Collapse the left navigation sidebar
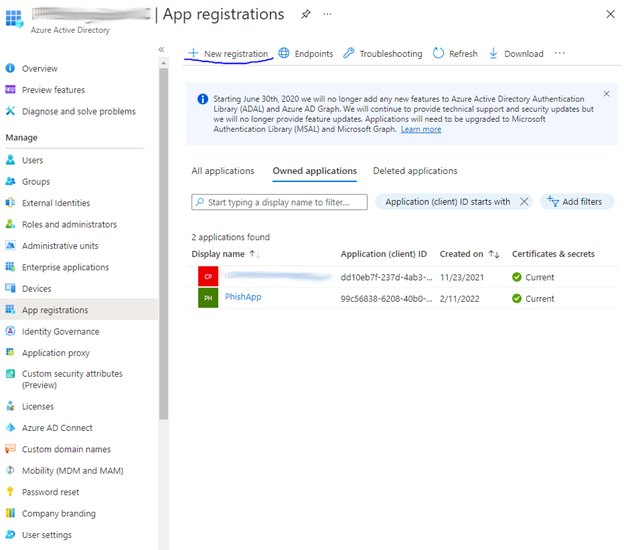This screenshot has height=550, width=624. coord(161,49)
